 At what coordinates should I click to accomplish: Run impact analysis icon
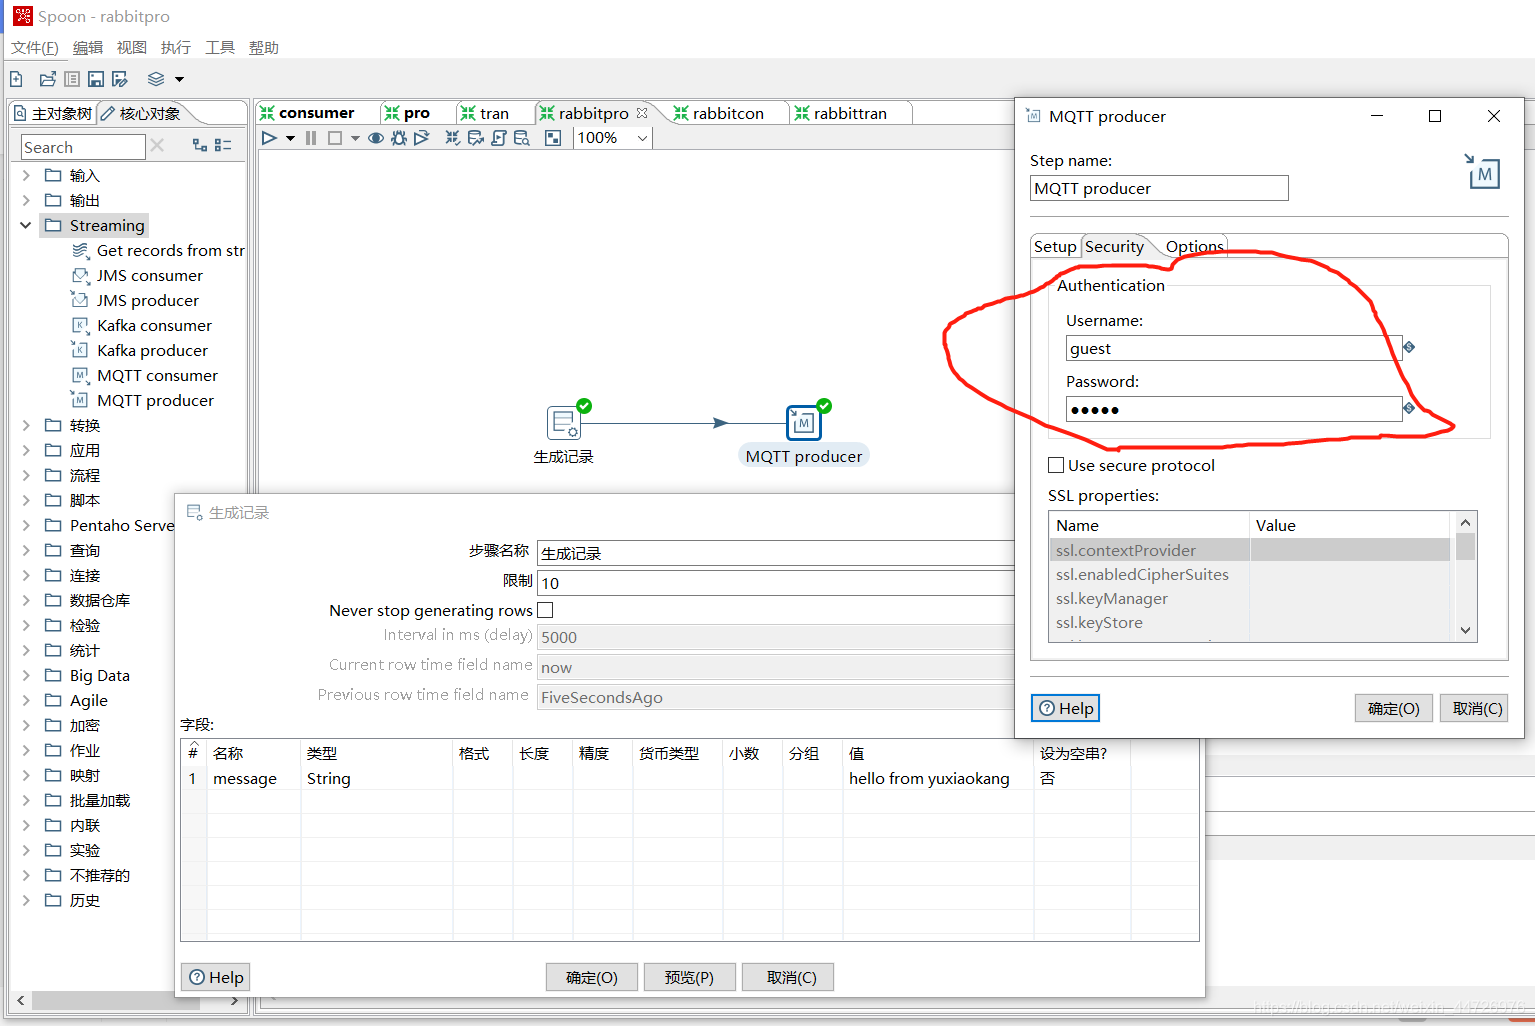[476, 138]
